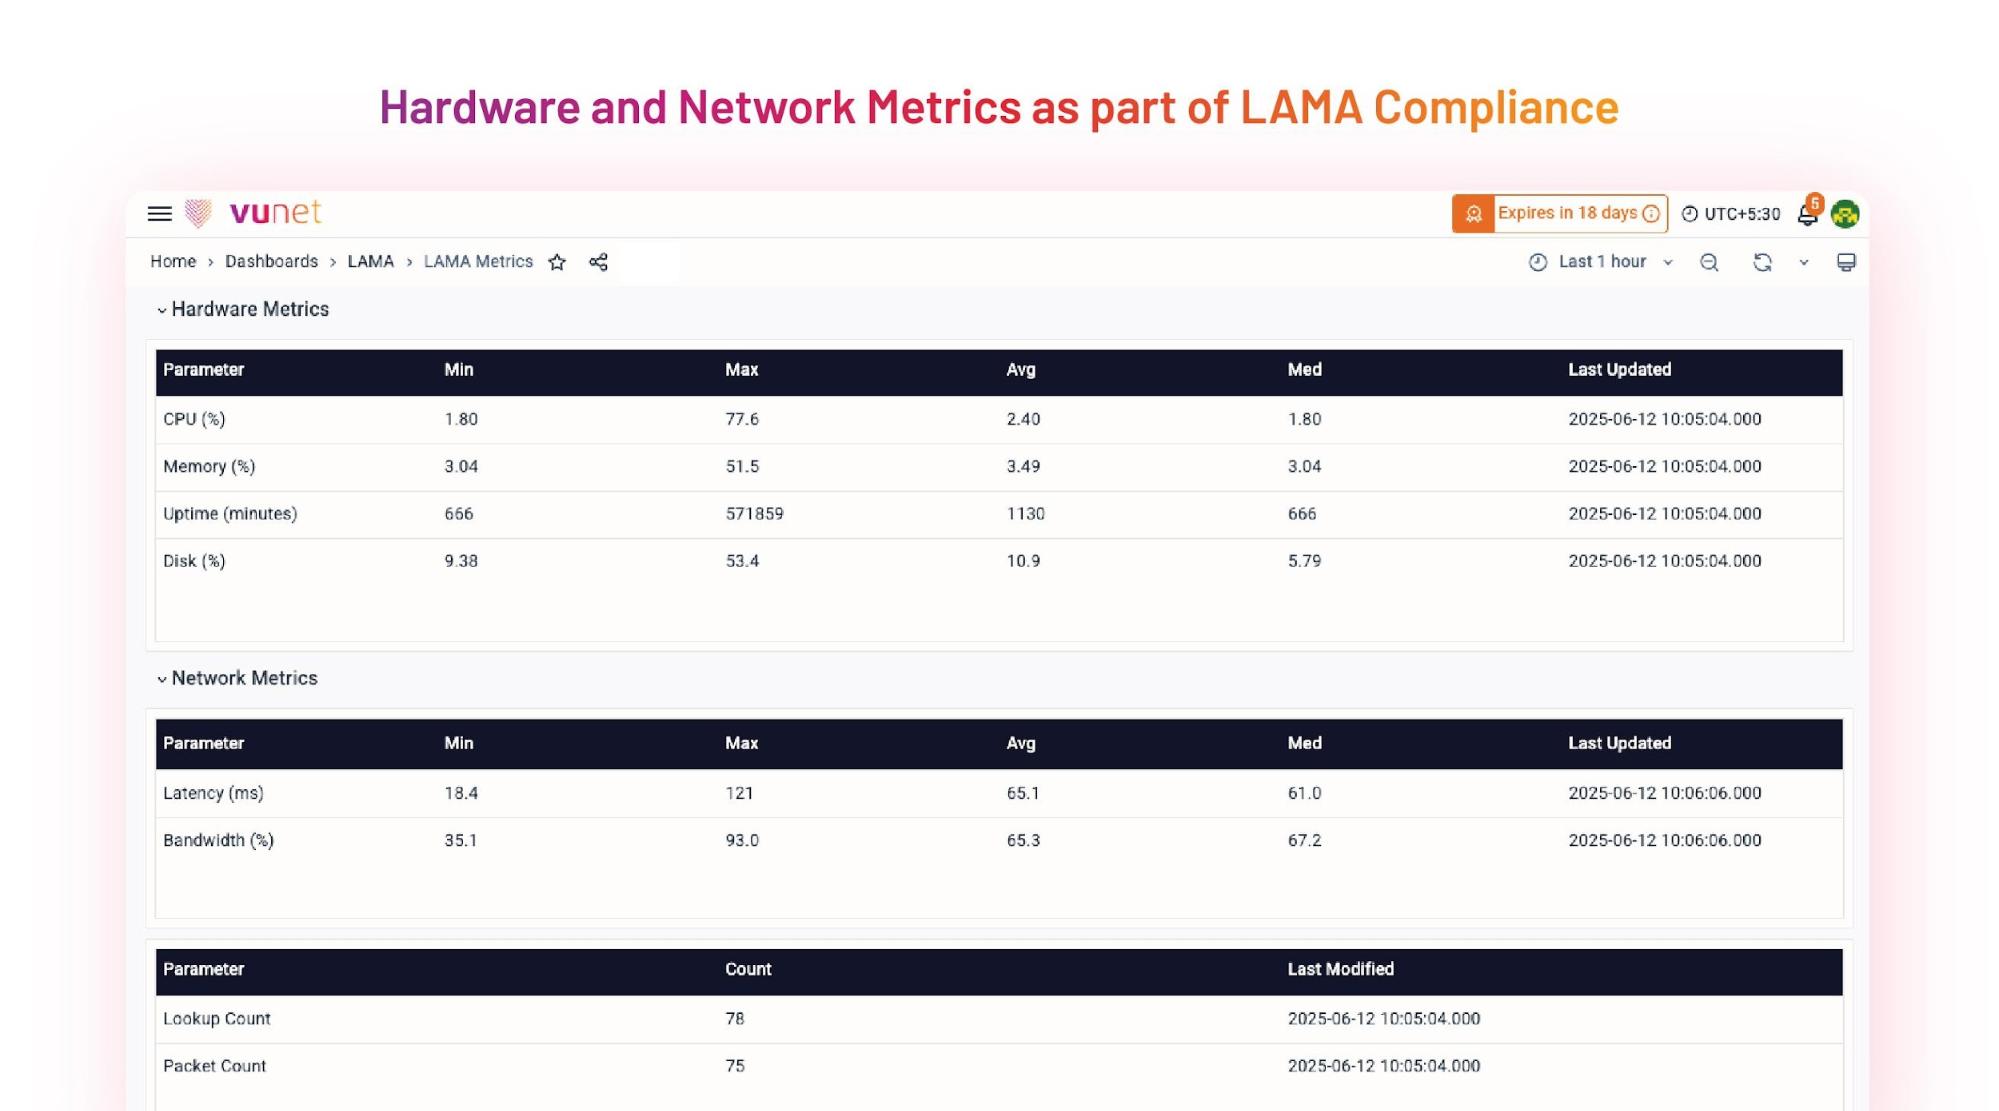1999x1111 pixels.
Task: Open the LAMA breadcrumb folder
Action: coord(370,262)
